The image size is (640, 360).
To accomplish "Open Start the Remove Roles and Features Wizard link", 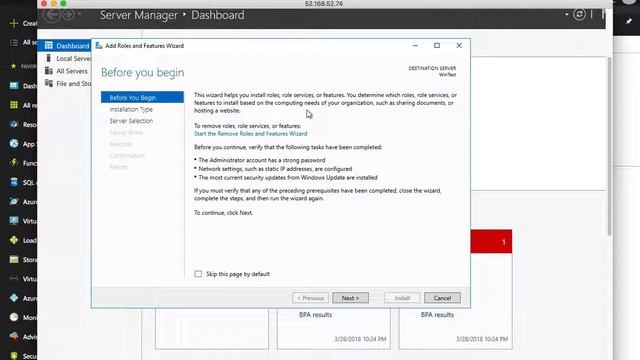I will click(251, 133).
